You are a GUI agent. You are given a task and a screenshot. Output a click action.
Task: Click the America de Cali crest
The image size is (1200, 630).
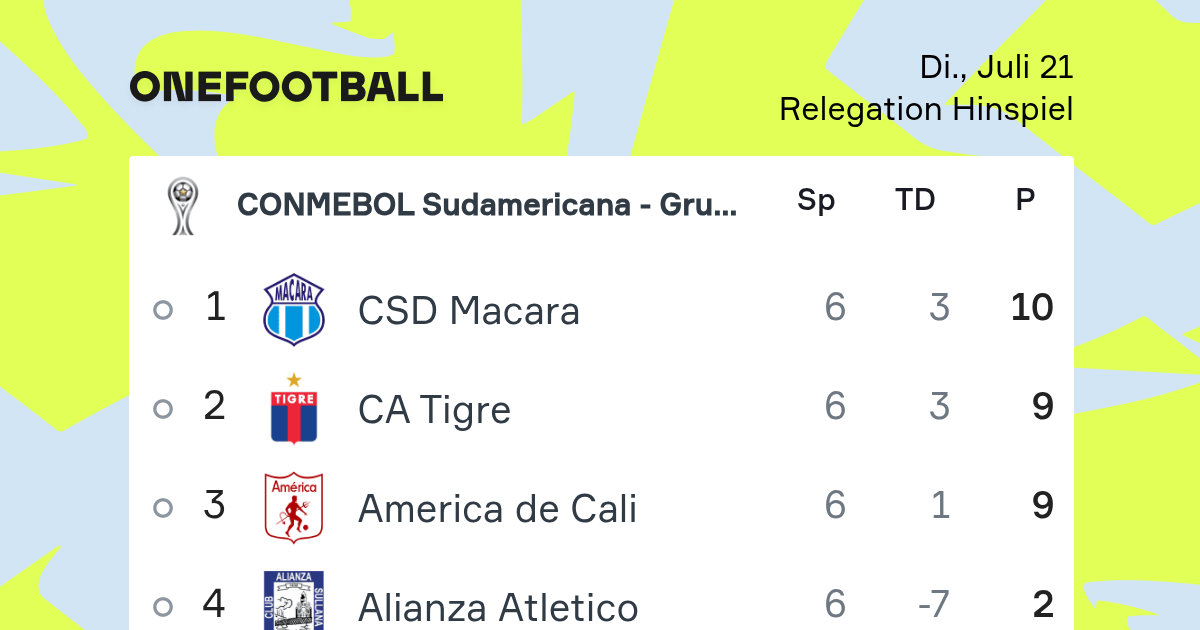(293, 508)
